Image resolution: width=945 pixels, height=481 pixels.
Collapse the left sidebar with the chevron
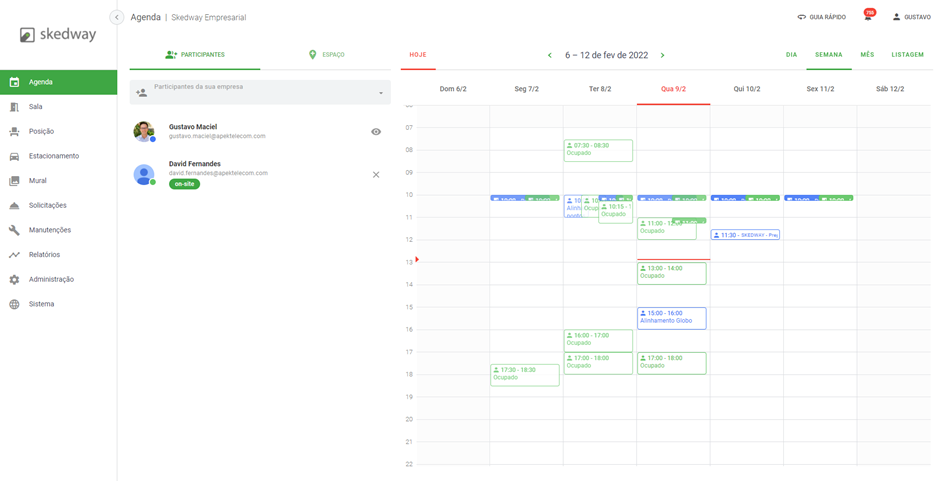tap(117, 18)
